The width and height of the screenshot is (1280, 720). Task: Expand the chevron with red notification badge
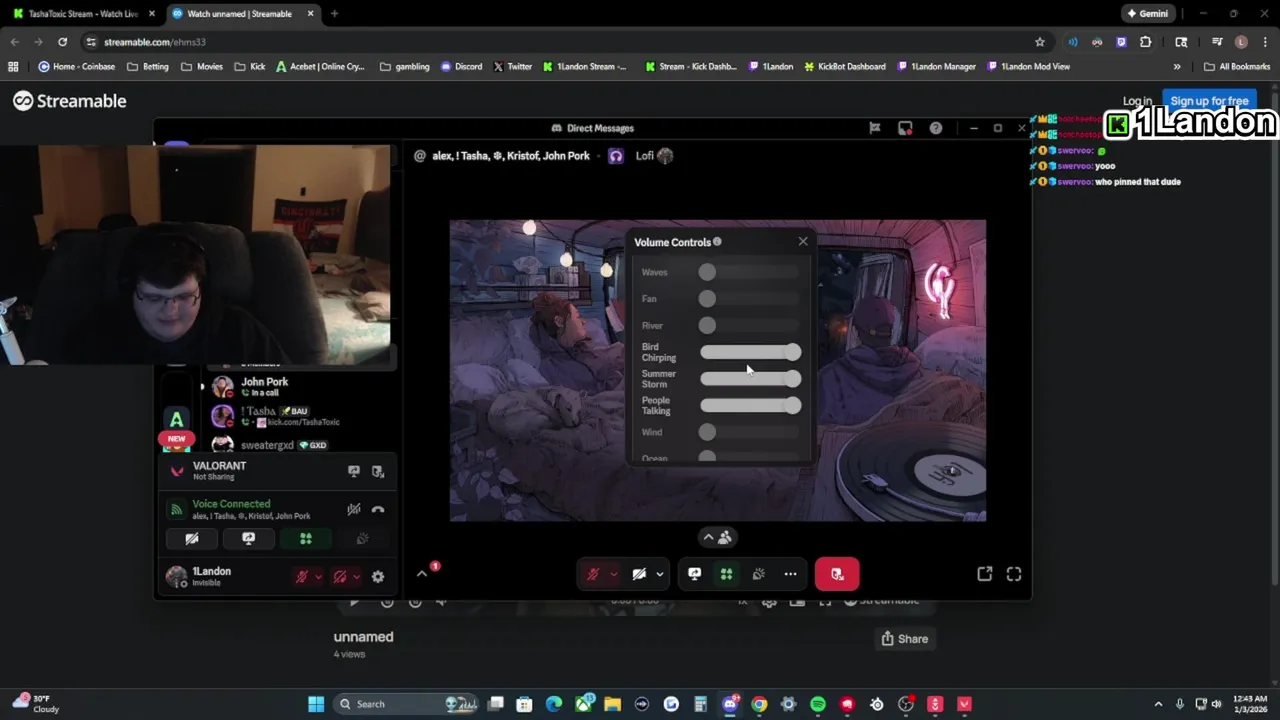pyautogui.click(x=423, y=572)
